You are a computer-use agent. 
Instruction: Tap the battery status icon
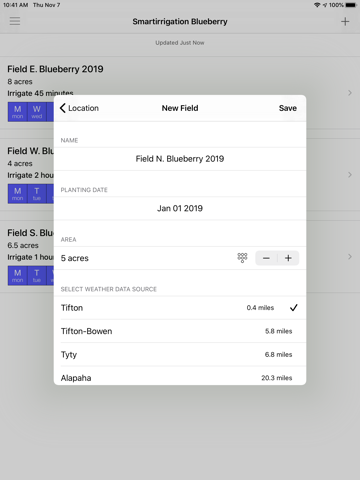point(351,5)
